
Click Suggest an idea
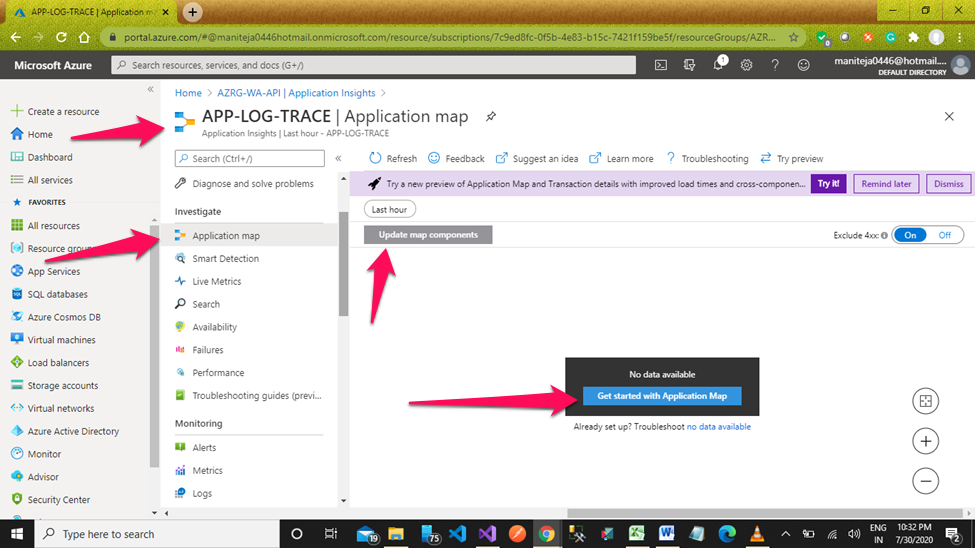tap(537, 159)
